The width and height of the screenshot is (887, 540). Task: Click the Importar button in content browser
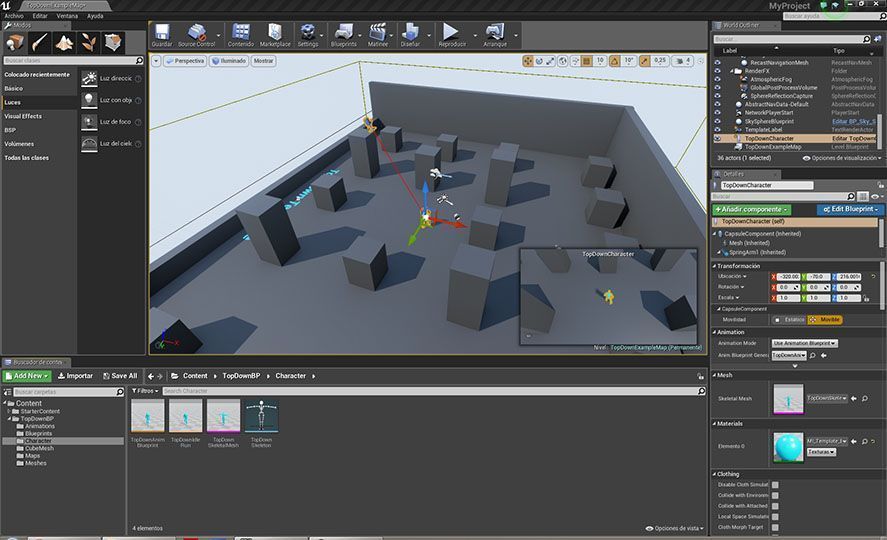[75, 376]
